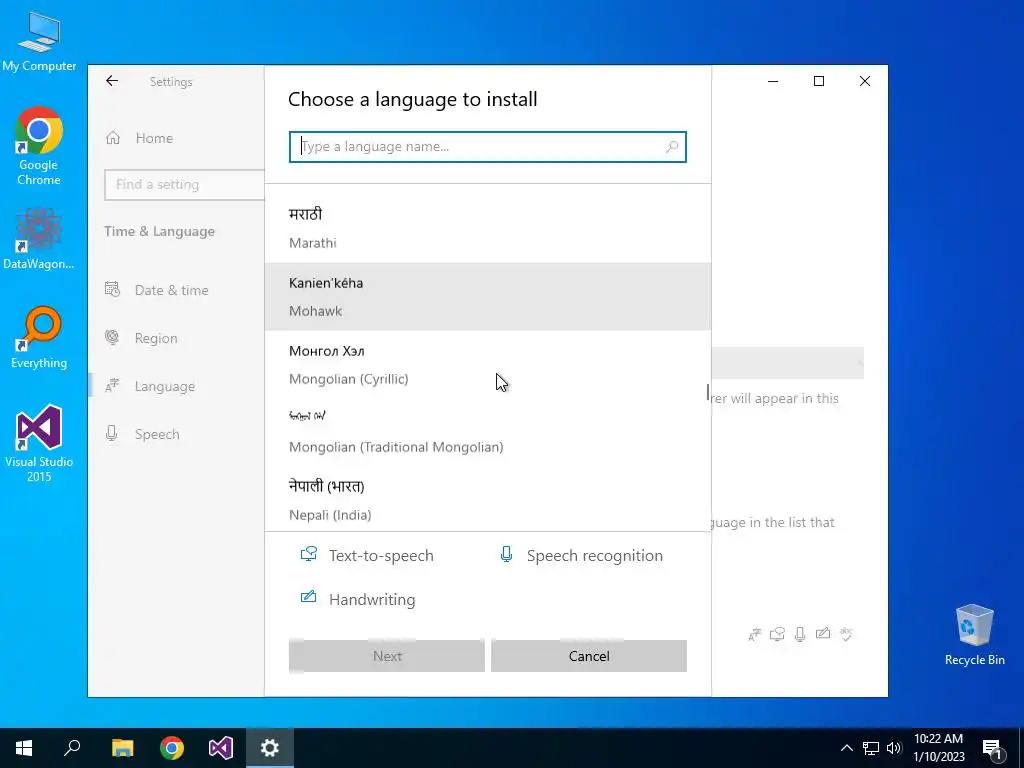Image resolution: width=1024 pixels, height=768 pixels.
Task: Select Marathi from the language list
Action: pos(487,229)
